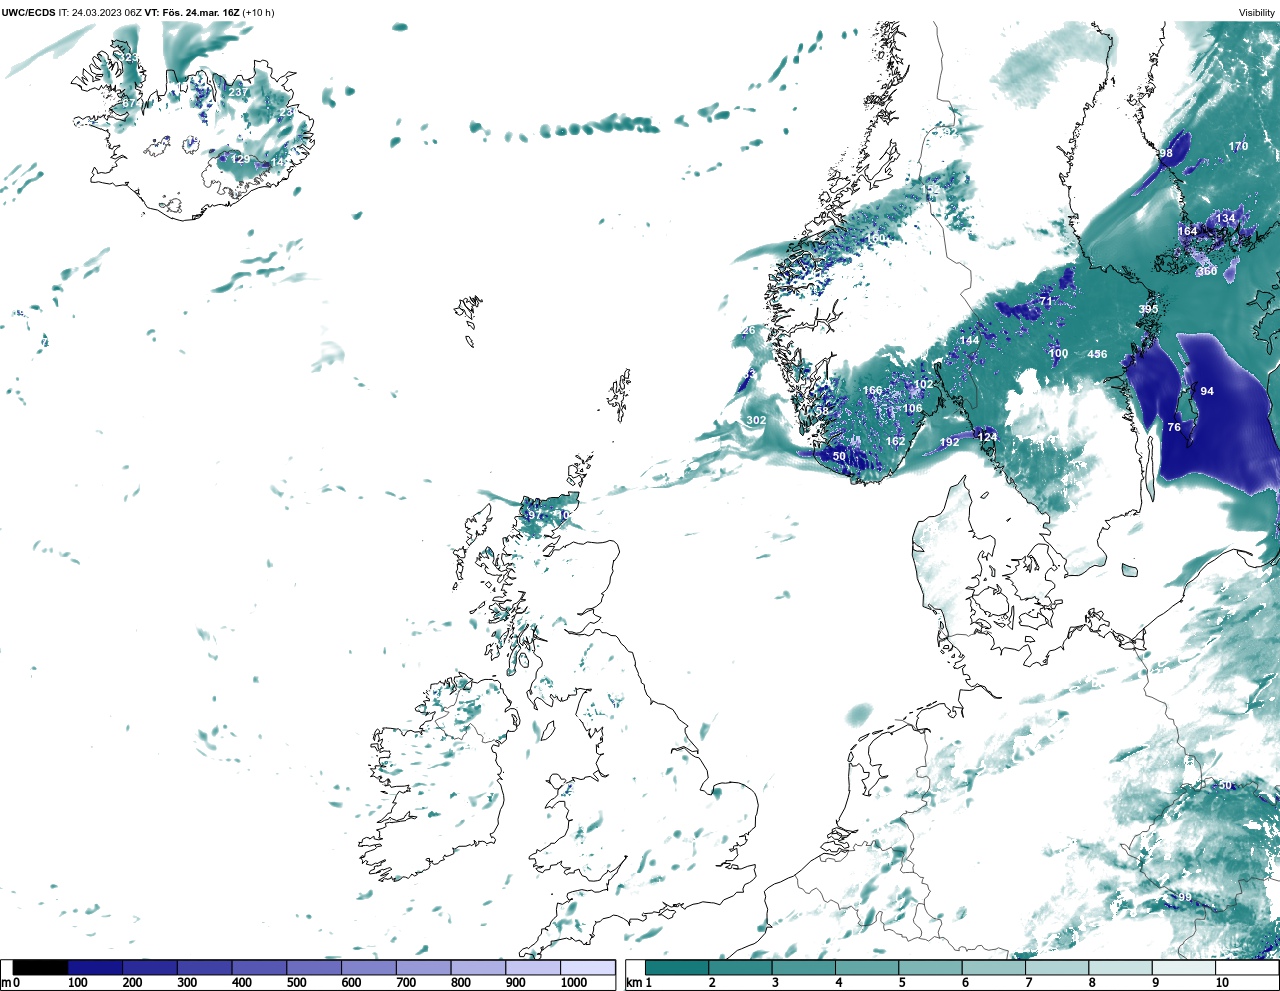Click the 4–5 km legend swatch
The height and width of the screenshot is (991, 1280).
coord(867,968)
